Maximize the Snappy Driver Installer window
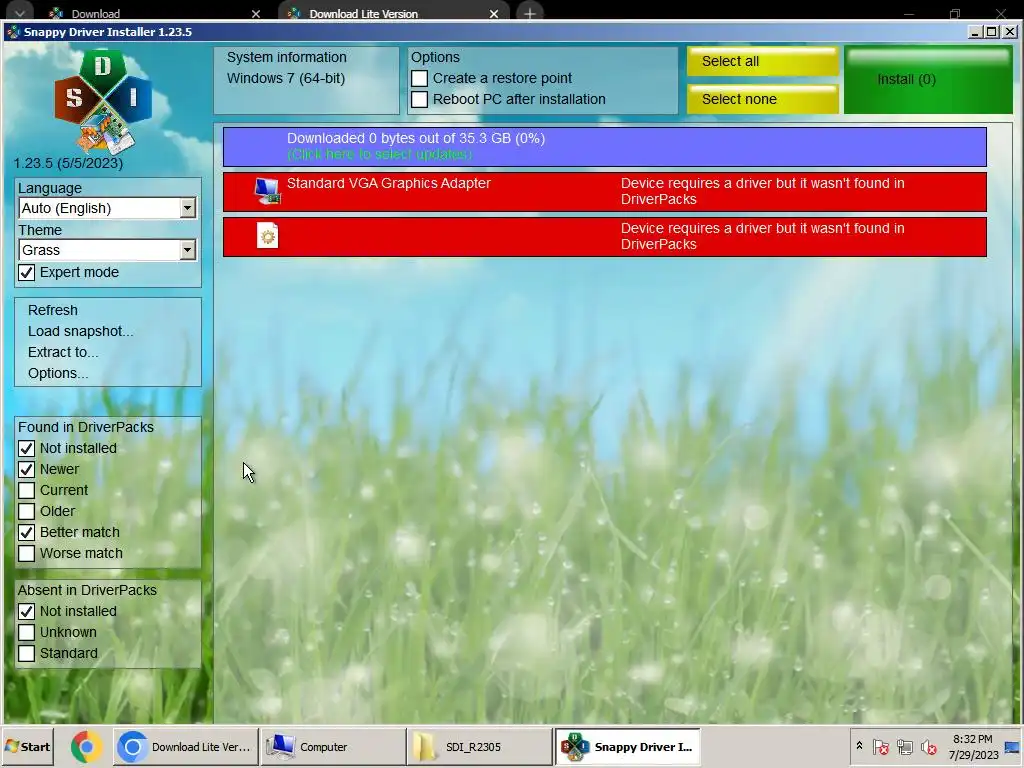Viewport: 1024px width, 768px height. coord(992,31)
